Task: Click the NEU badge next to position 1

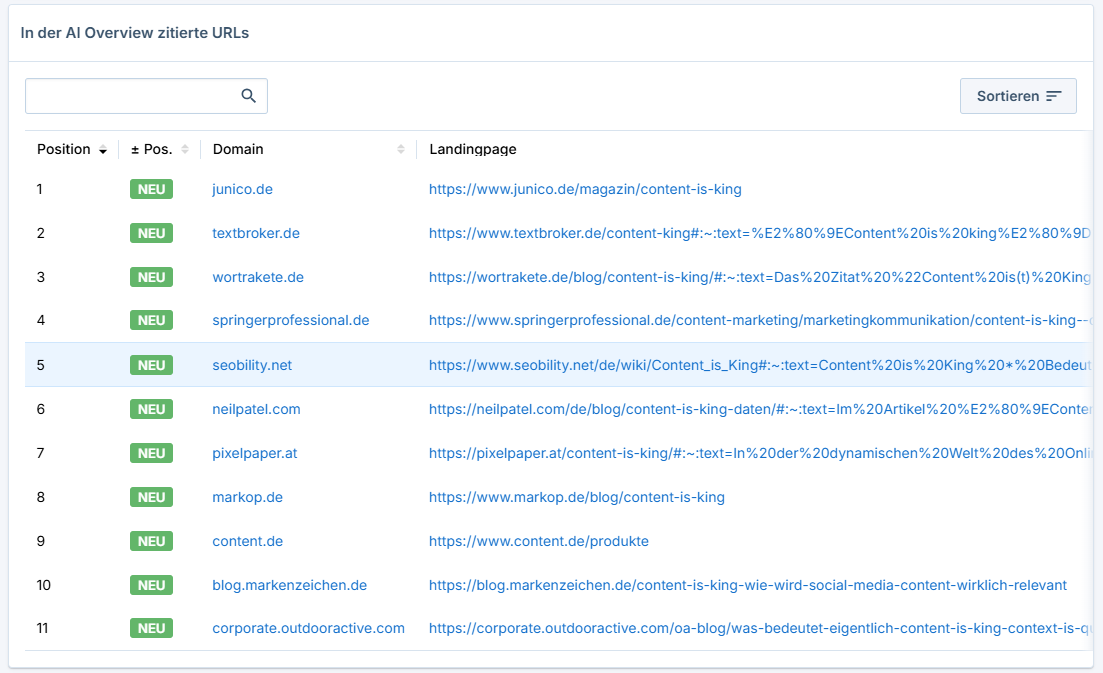Action: tap(150, 188)
